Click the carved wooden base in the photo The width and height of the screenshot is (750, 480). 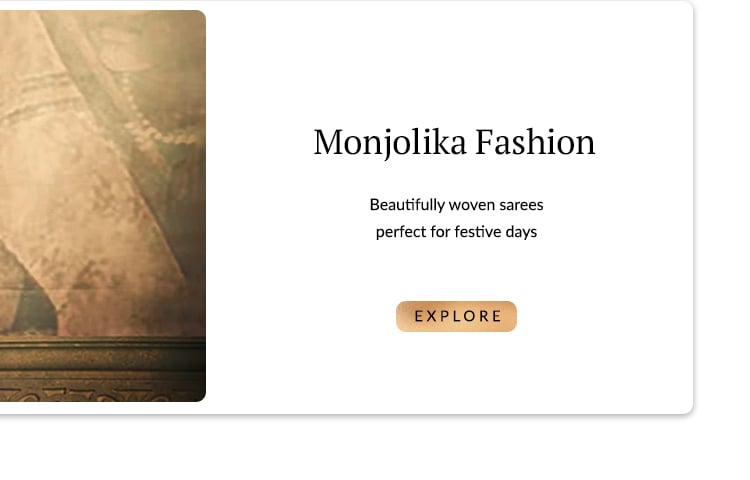click(103, 369)
